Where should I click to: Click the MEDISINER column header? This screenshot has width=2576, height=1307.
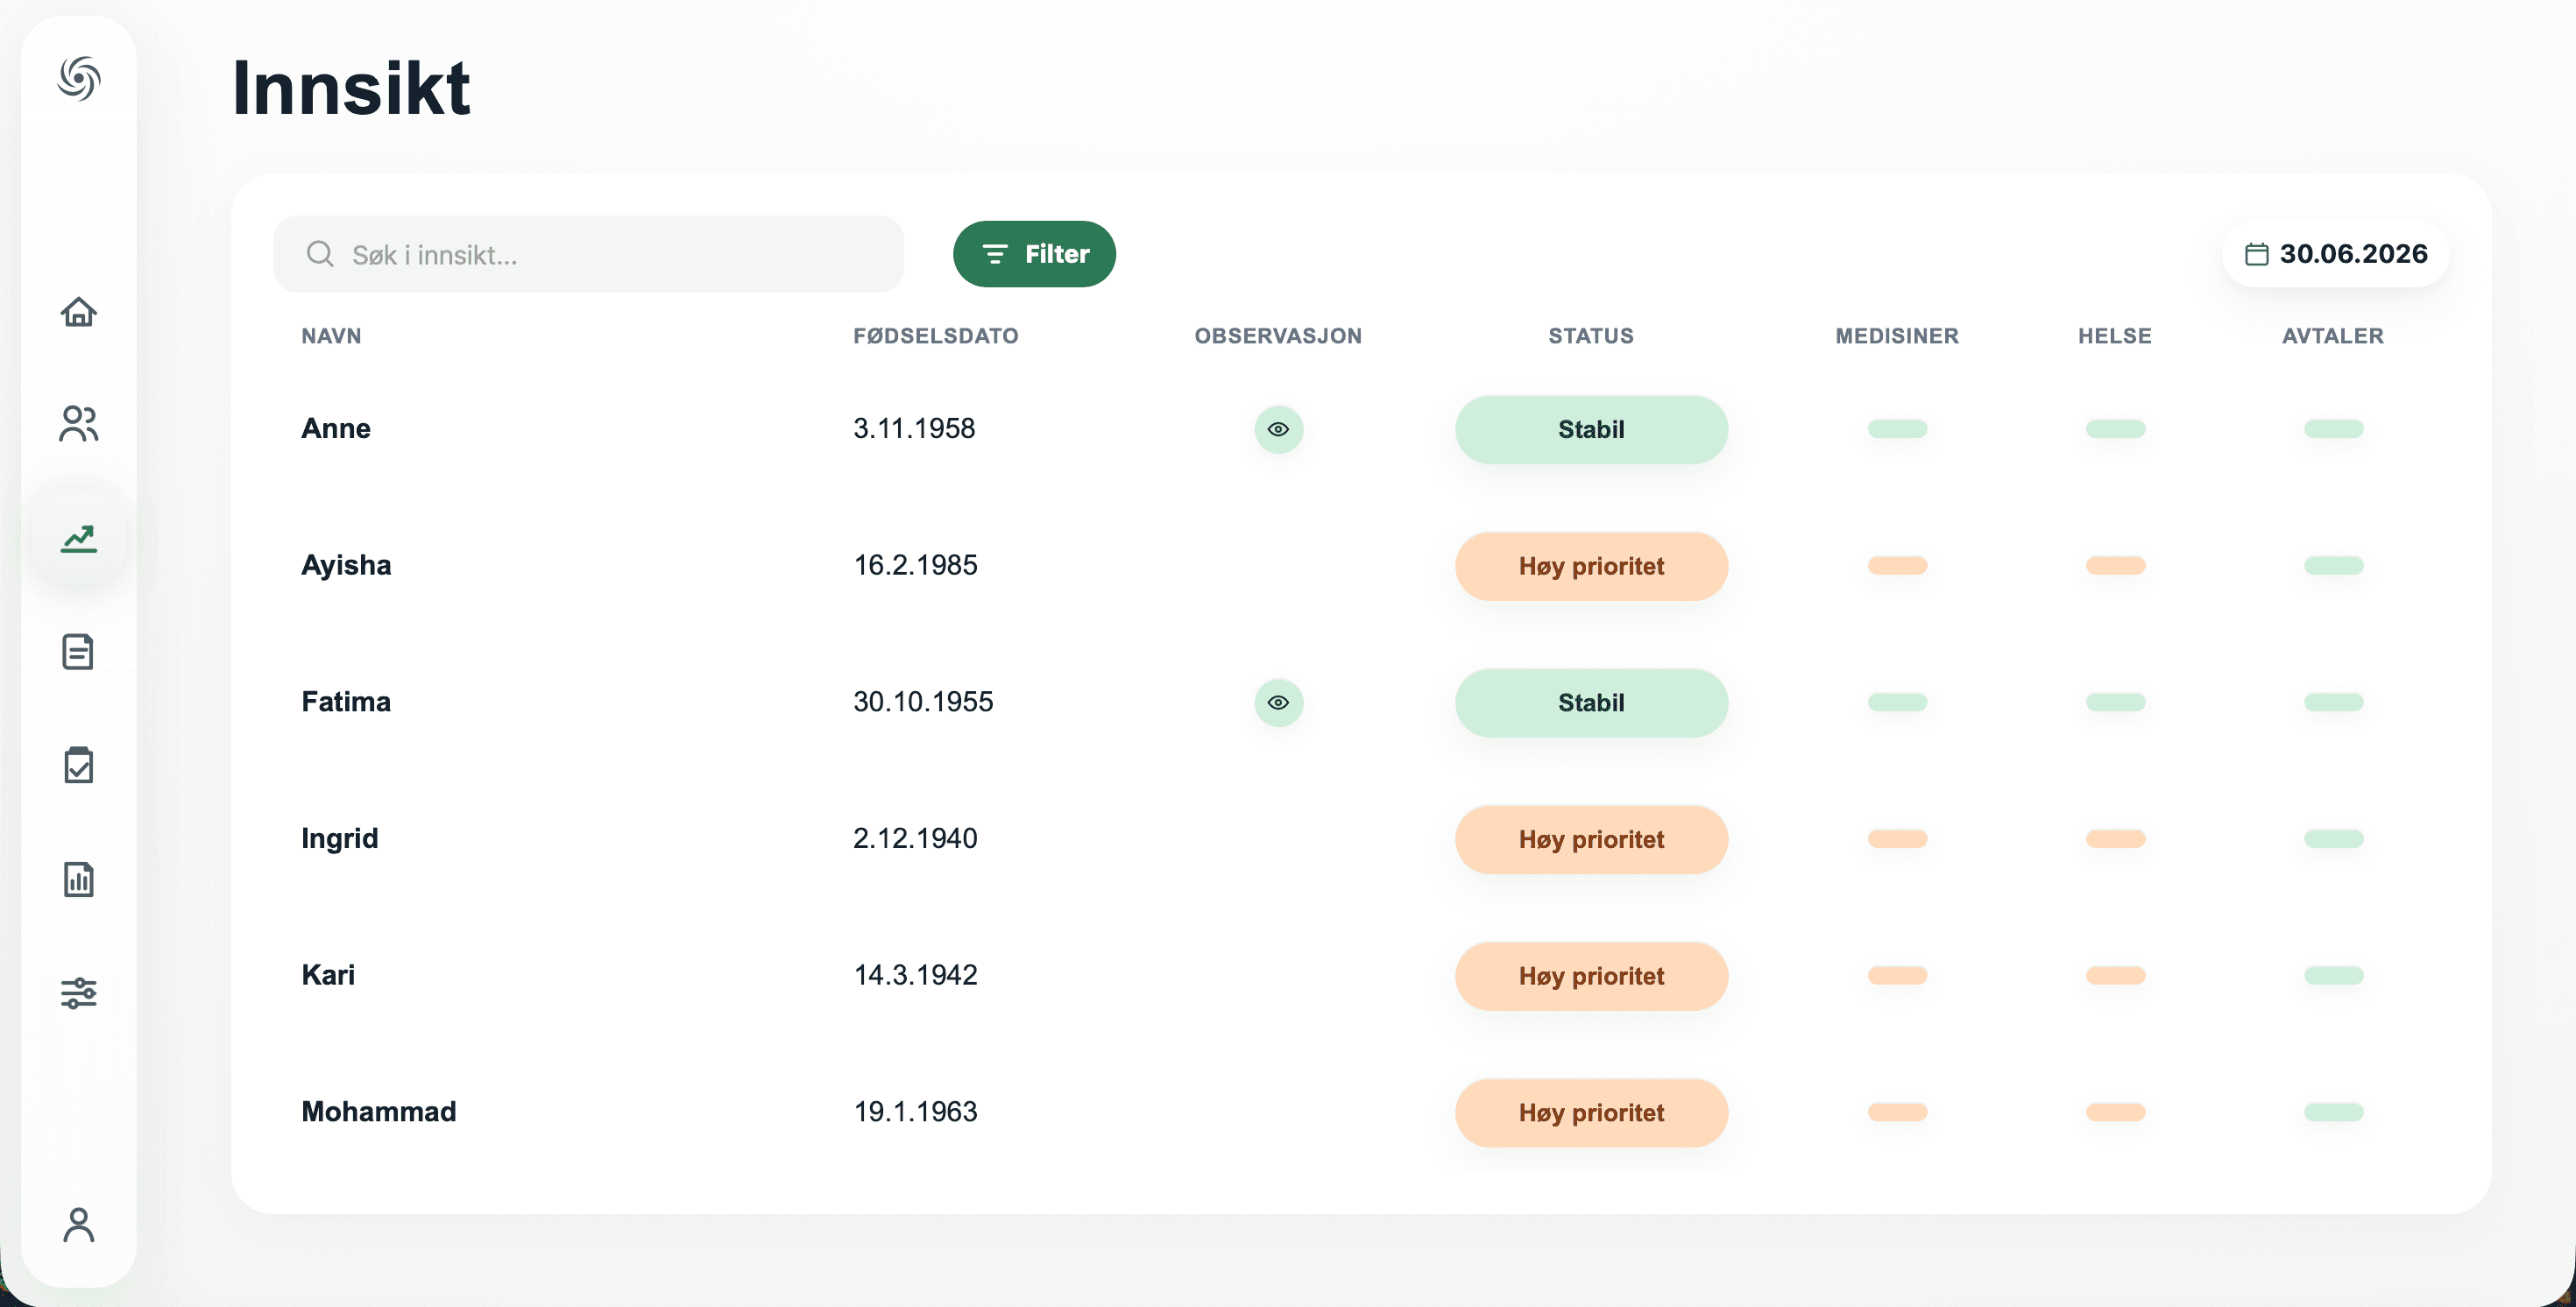[1897, 336]
